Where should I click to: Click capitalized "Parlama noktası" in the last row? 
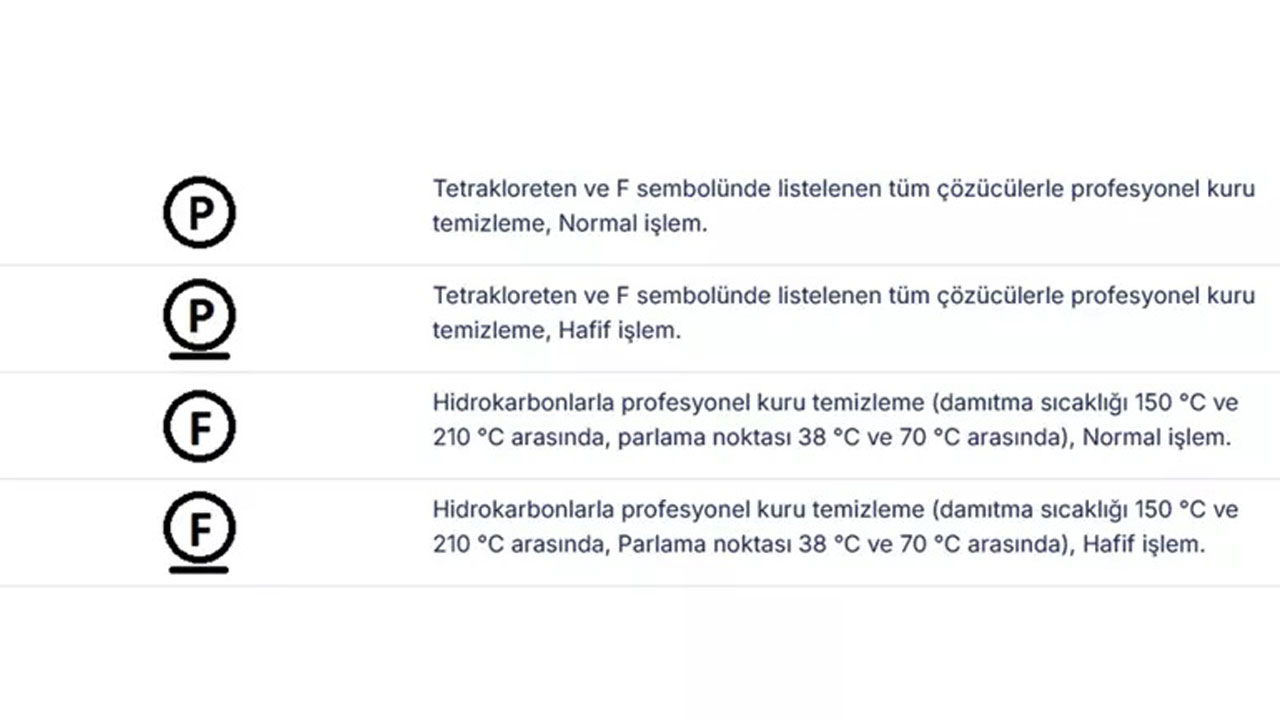[x=698, y=545]
